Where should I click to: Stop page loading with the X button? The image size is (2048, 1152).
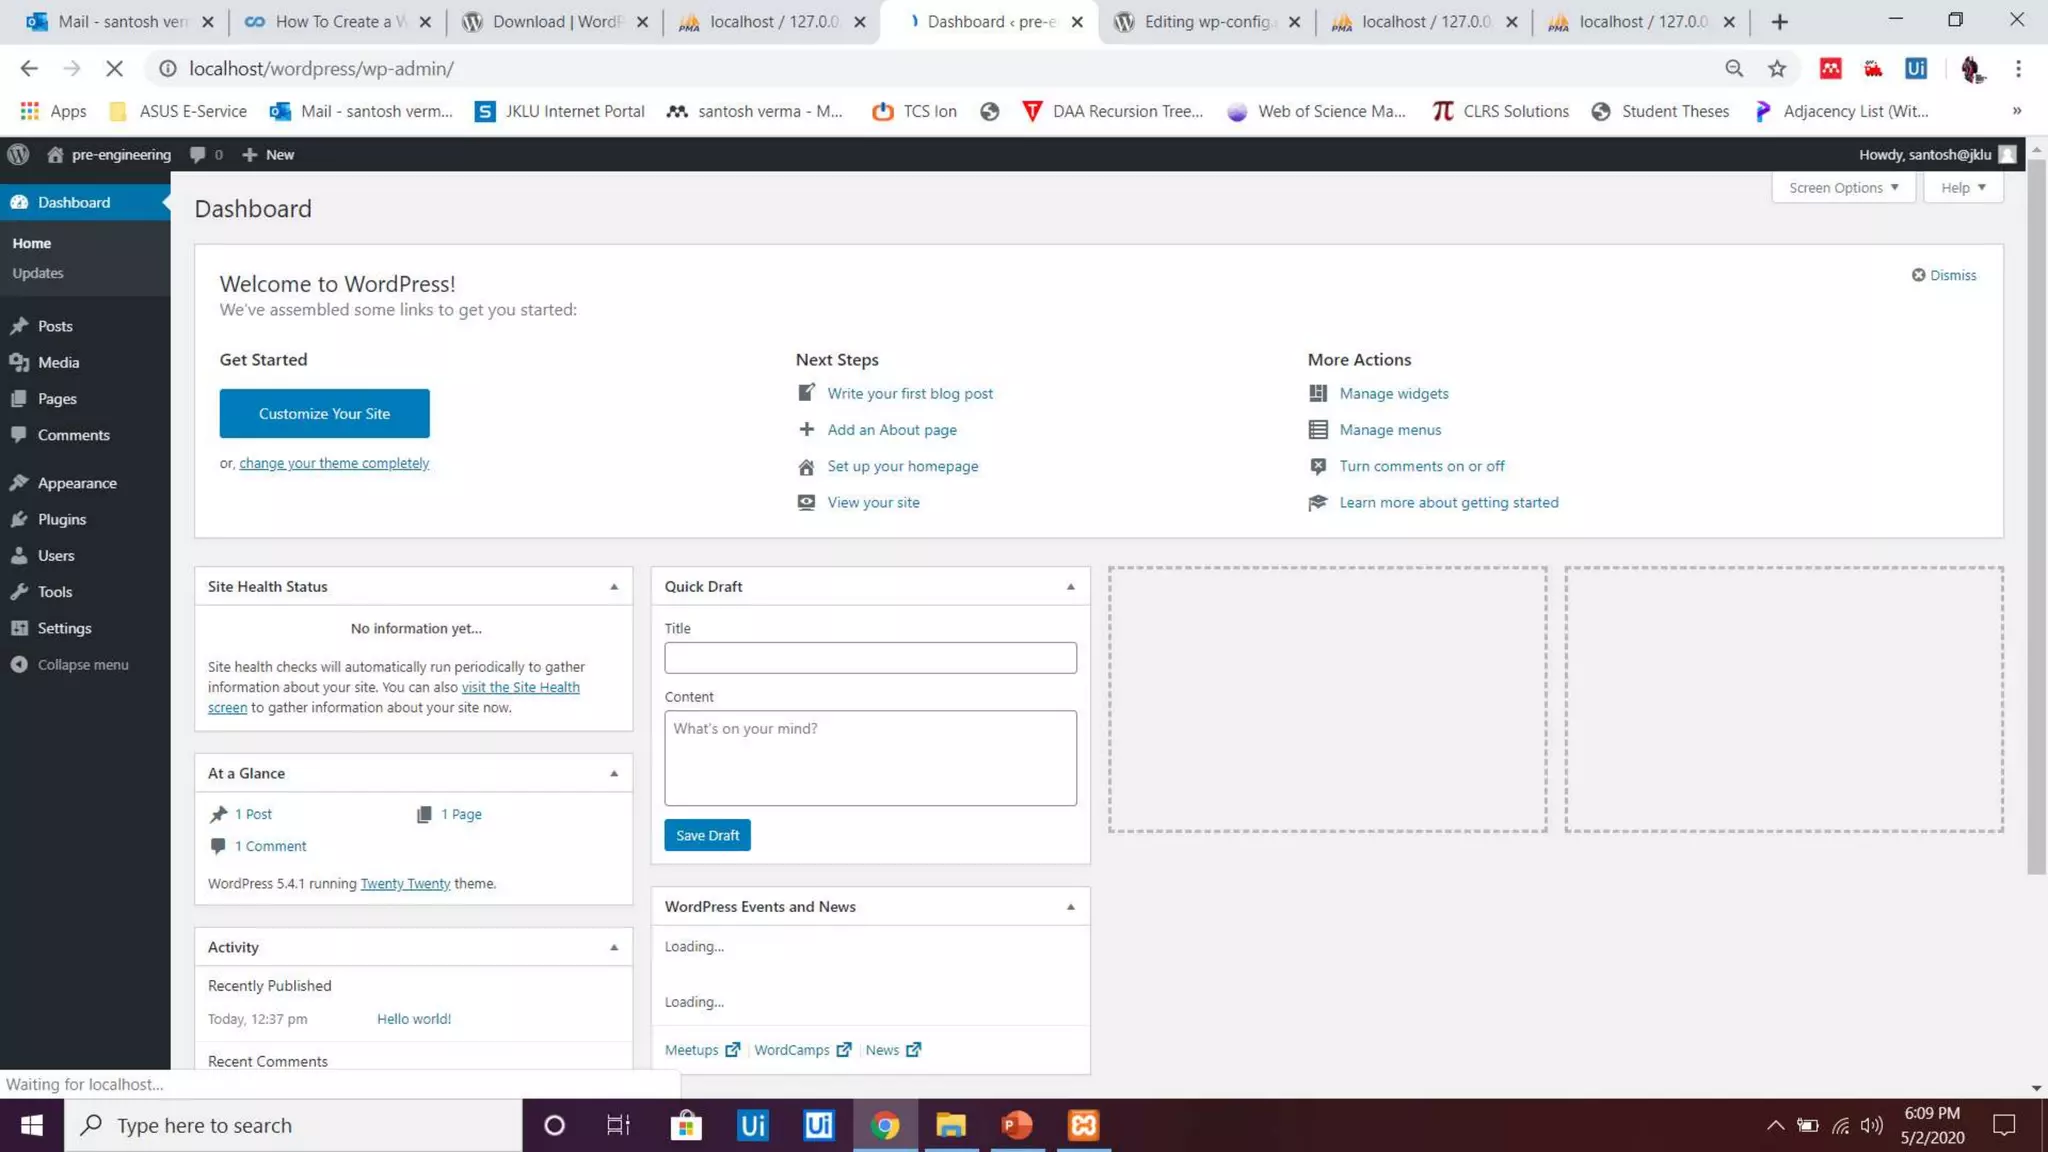(x=114, y=68)
